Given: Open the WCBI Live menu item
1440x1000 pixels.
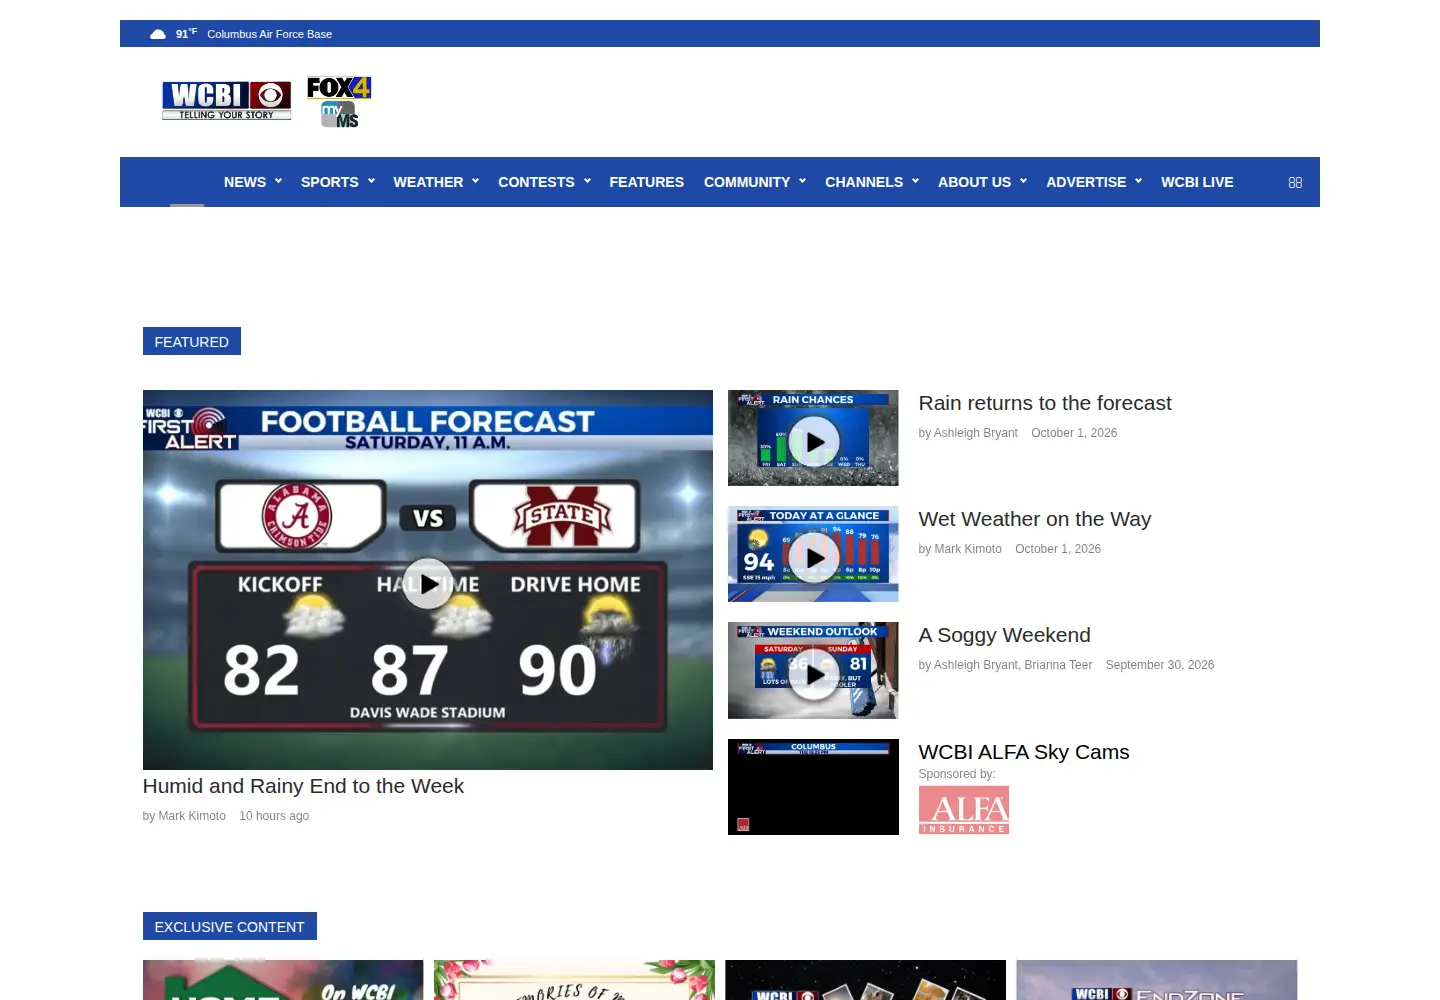Looking at the screenshot, I should click(x=1197, y=182).
